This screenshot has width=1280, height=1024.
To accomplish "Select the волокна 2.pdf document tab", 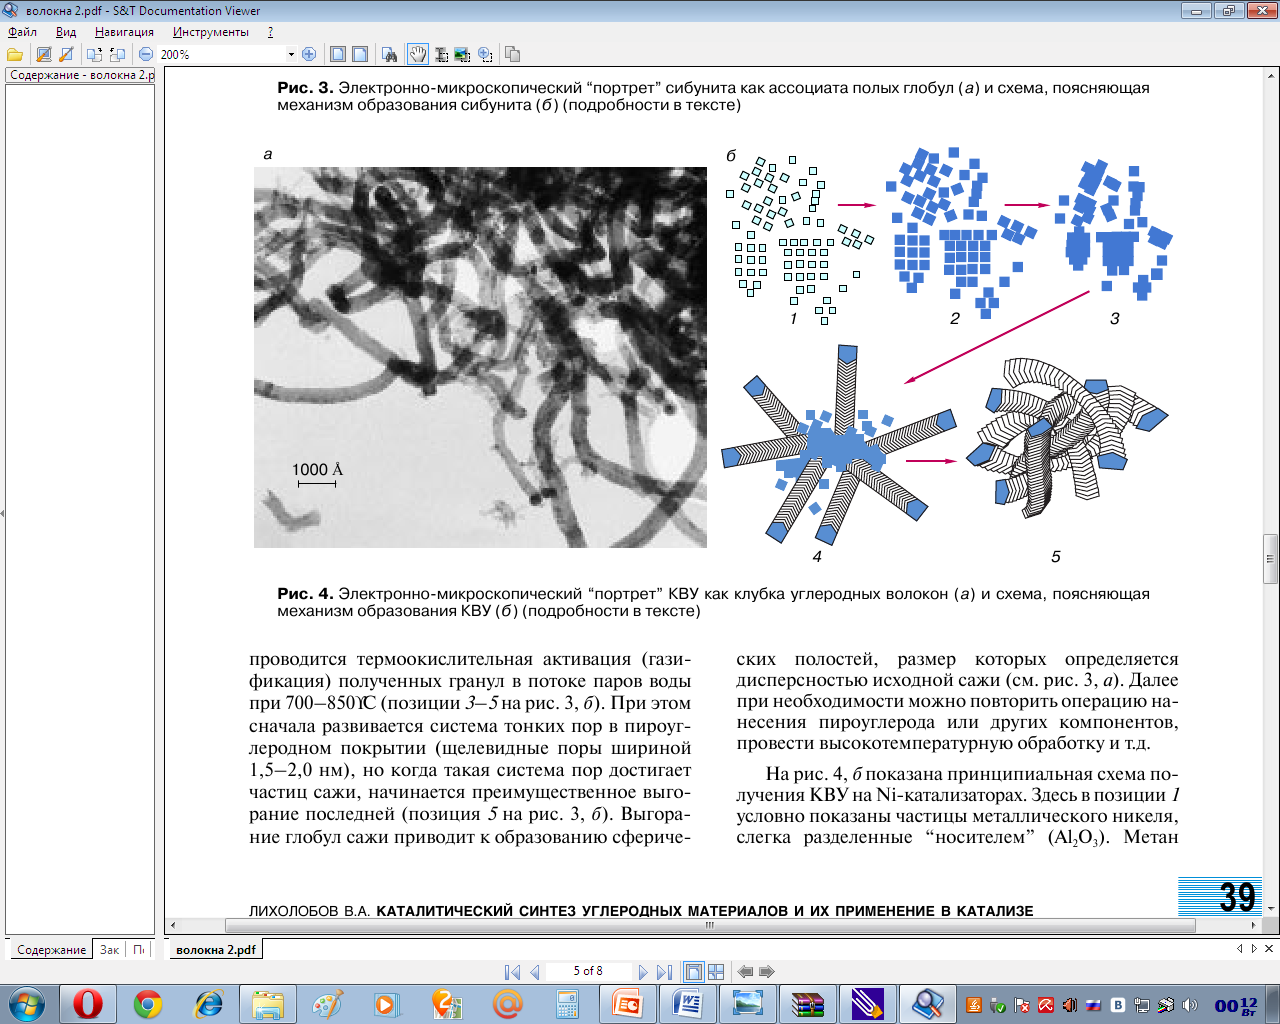I will 215,949.
